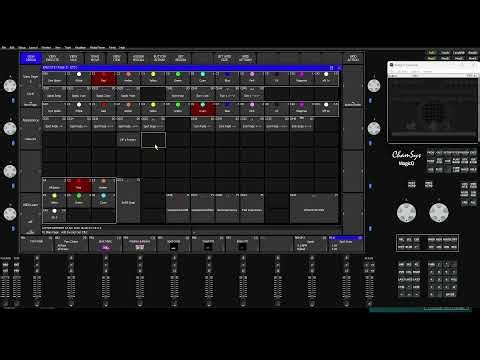480x360 pixels.
Task: Choose the Yellow palette in the top colour row
Action: pyautogui.click(x=153, y=79)
